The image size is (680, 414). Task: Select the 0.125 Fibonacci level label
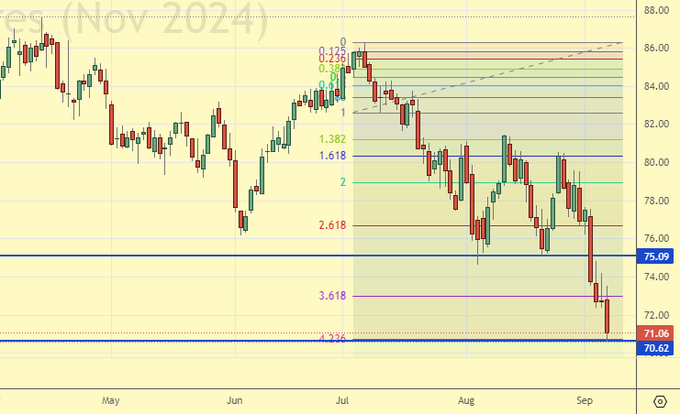click(333, 51)
